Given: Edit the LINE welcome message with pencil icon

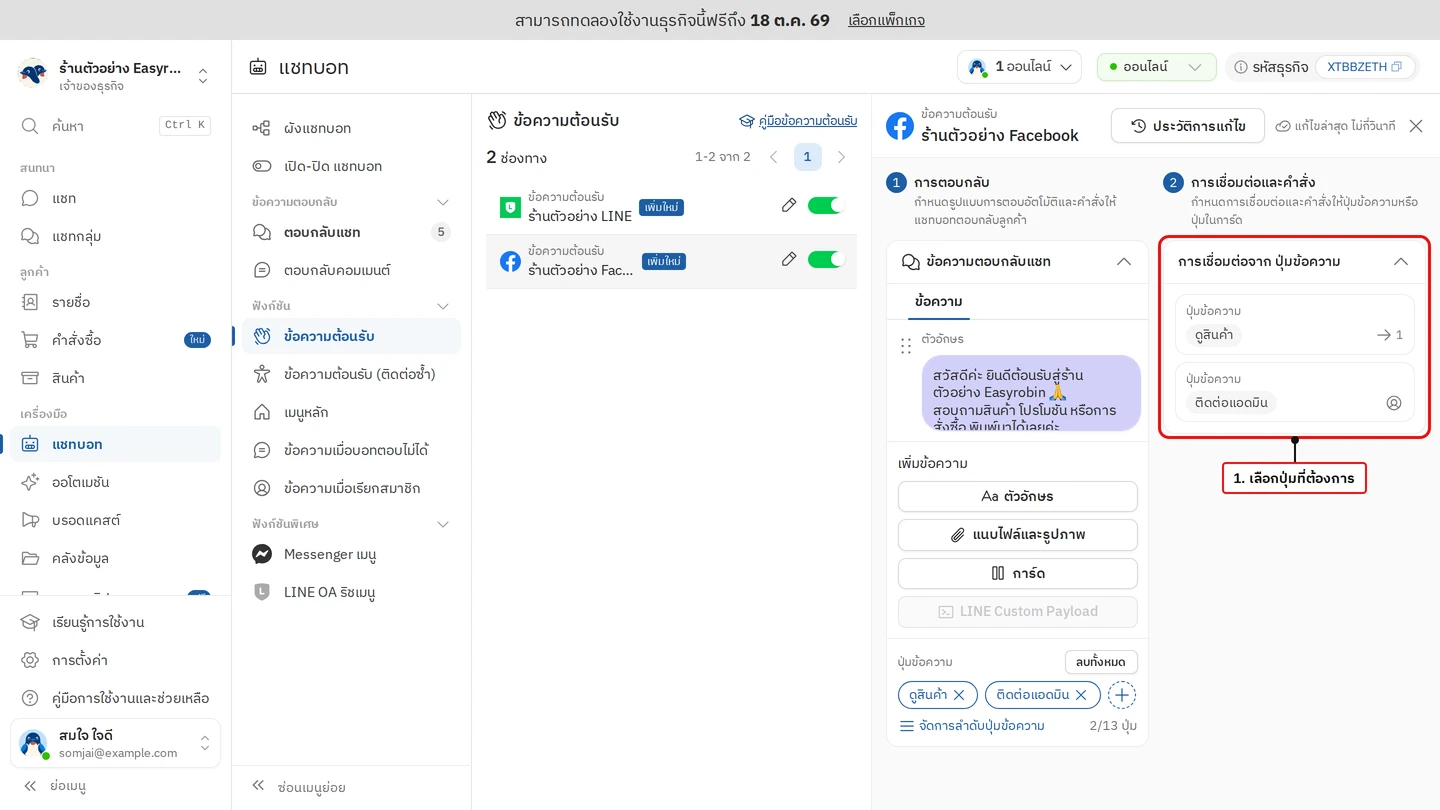Looking at the screenshot, I should [x=789, y=205].
